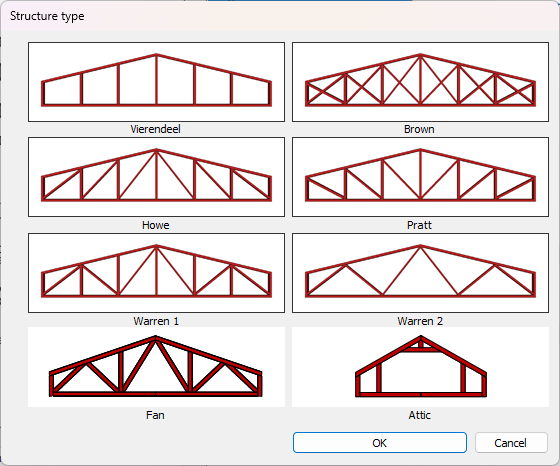Click the 'Brown' text label
Screen dimensions: 560x466
tap(419, 129)
